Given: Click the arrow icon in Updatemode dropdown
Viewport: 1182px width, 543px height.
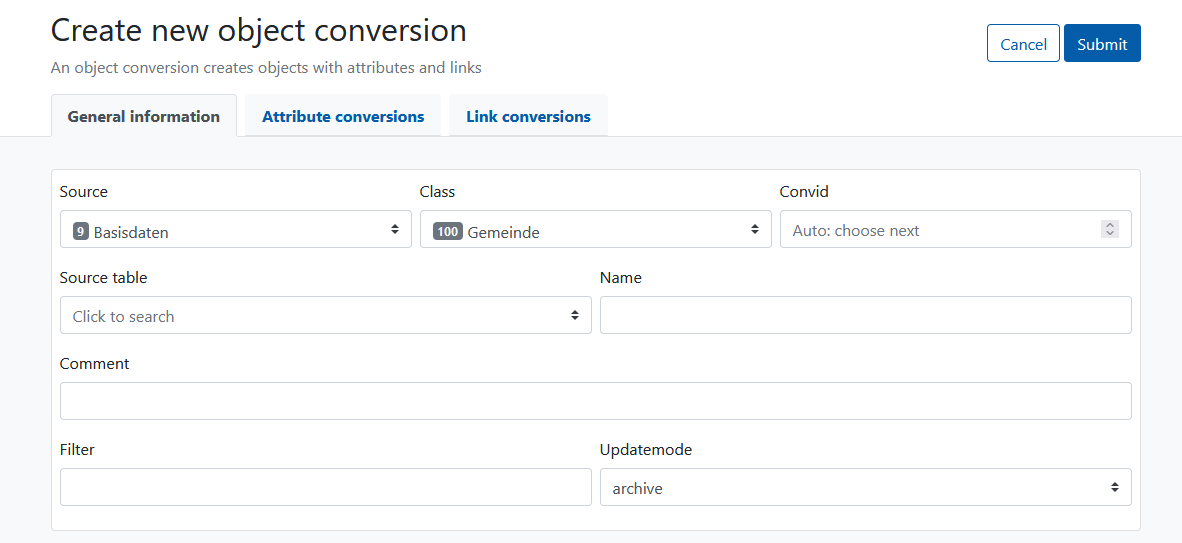Looking at the screenshot, I should [x=1115, y=487].
